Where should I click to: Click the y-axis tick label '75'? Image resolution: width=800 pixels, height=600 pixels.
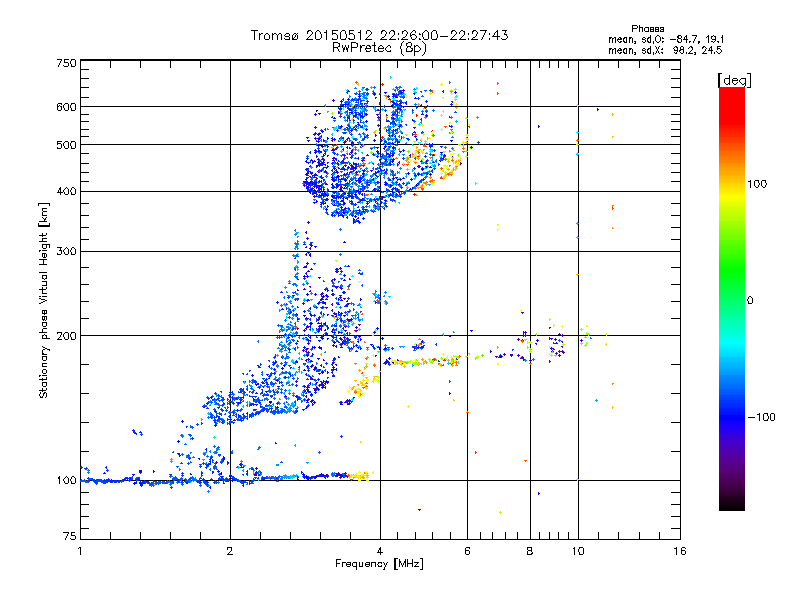(70, 536)
